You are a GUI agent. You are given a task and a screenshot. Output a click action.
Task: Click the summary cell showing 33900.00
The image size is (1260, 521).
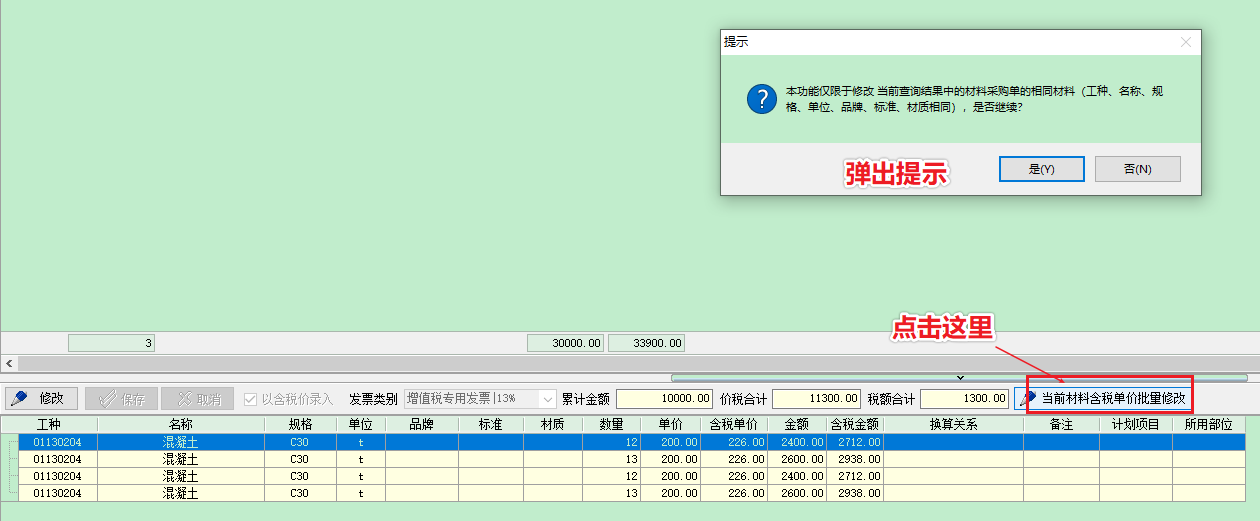click(x=646, y=343)
